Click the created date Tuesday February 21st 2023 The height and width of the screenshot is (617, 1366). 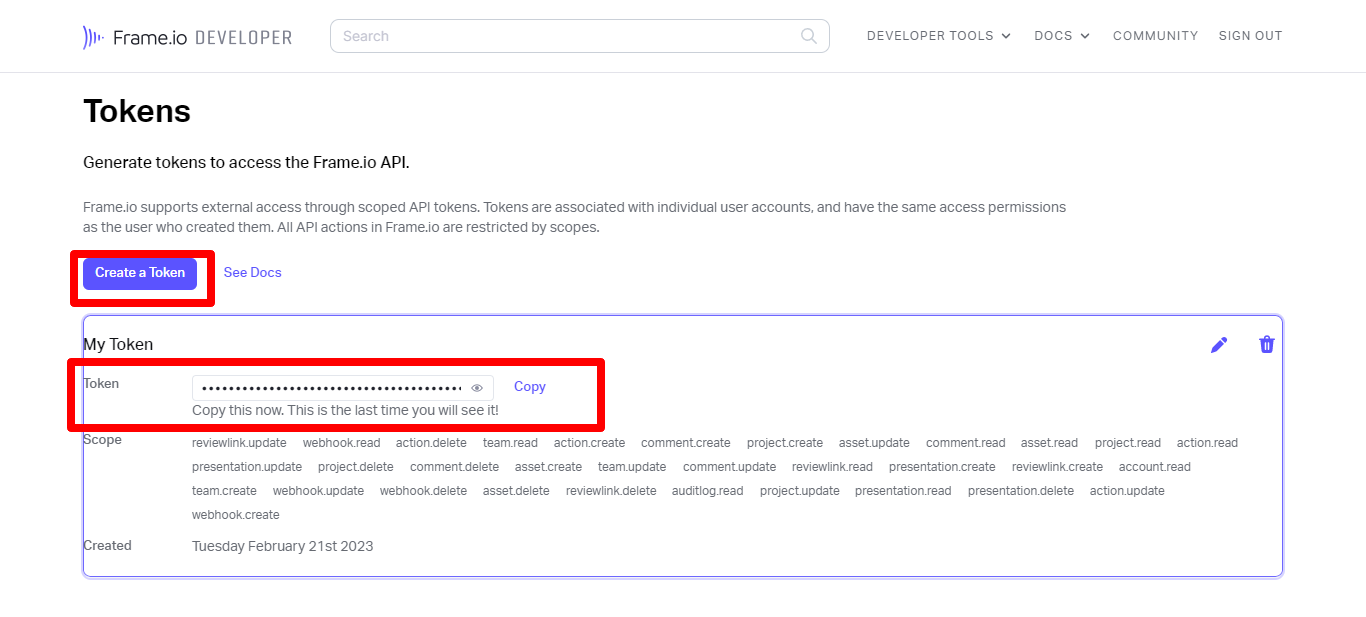pos(282,546)
